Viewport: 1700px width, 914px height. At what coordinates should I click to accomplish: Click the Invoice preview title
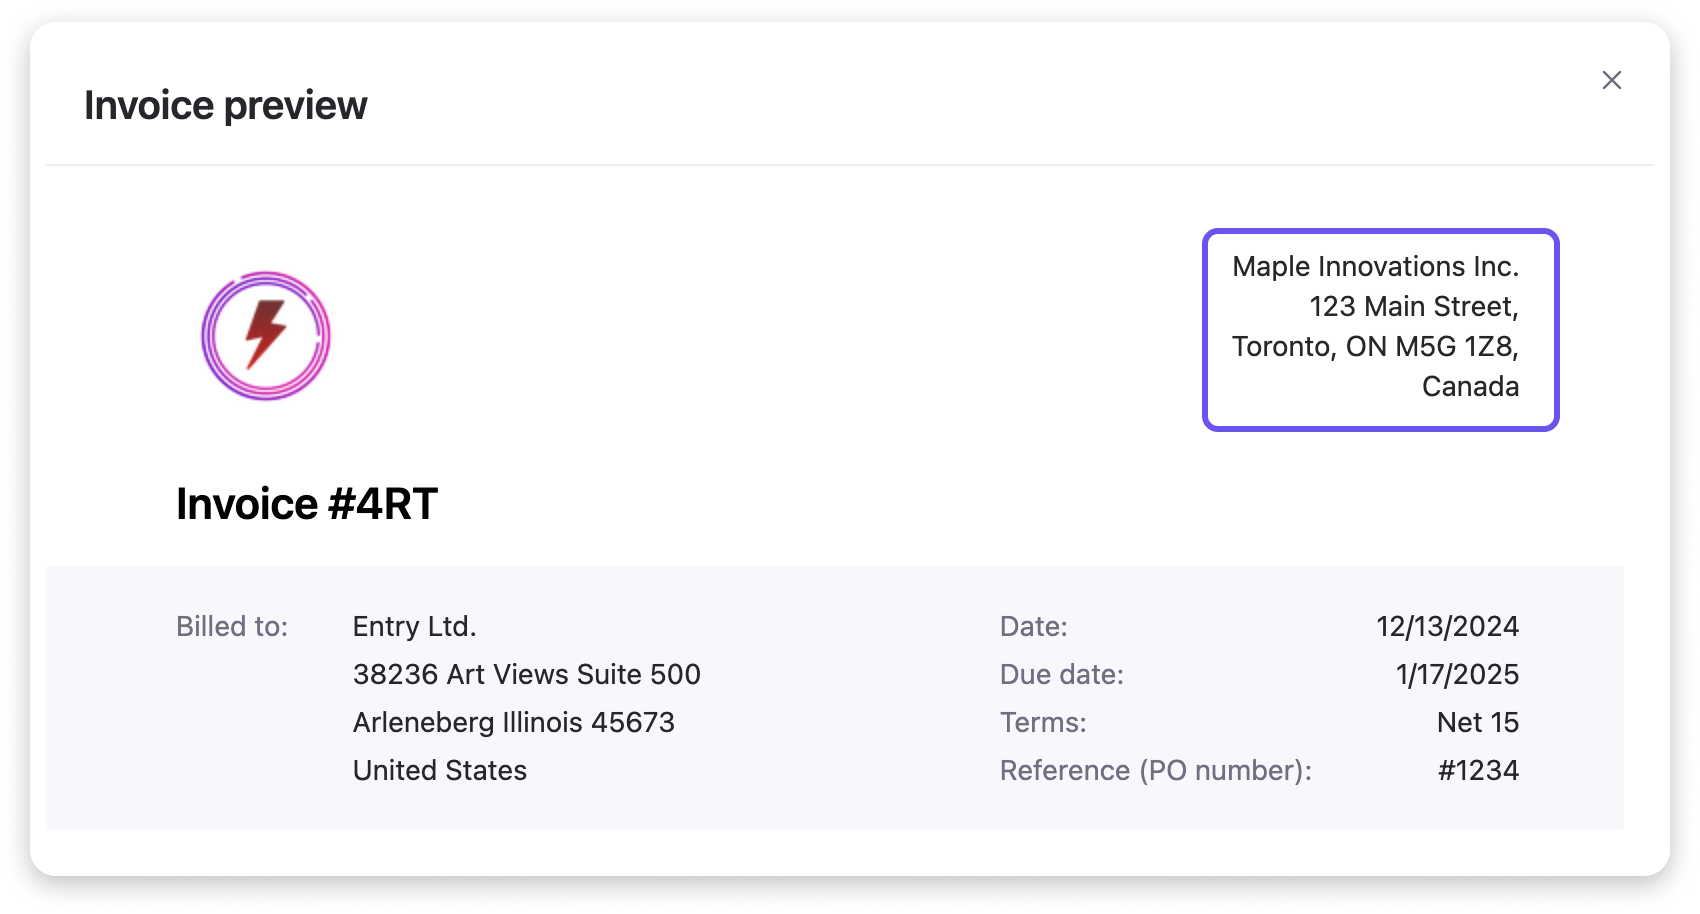(x=226, y=105)
